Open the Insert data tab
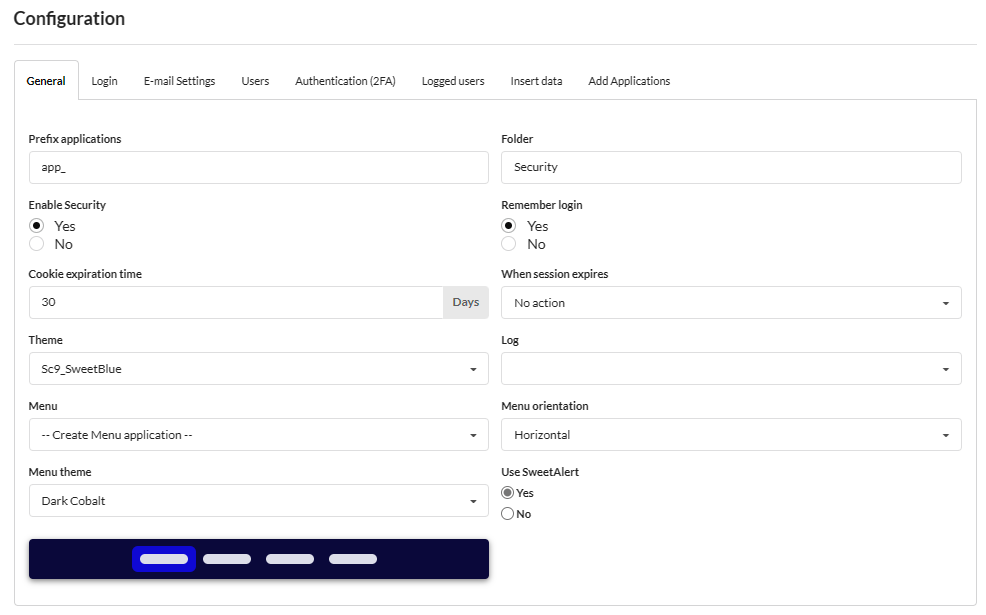Image resolution: width=986 pixels, height=615 pixels. 536,81
